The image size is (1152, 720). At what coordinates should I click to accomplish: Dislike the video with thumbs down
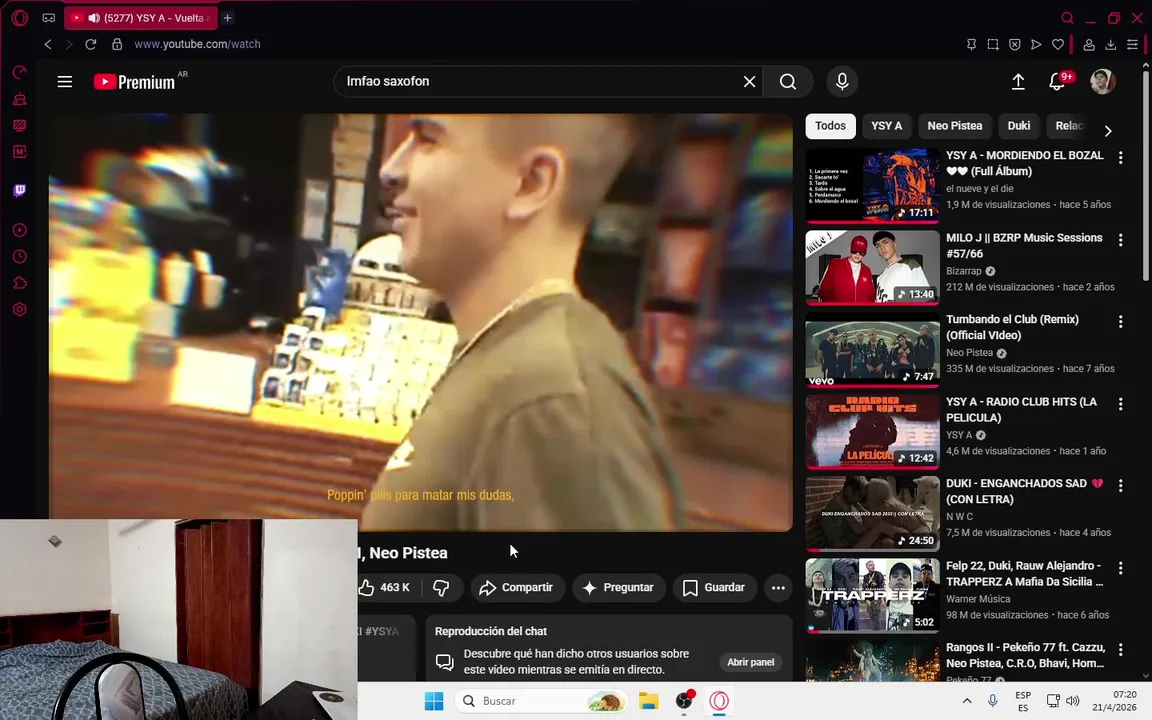pos(442,587)
